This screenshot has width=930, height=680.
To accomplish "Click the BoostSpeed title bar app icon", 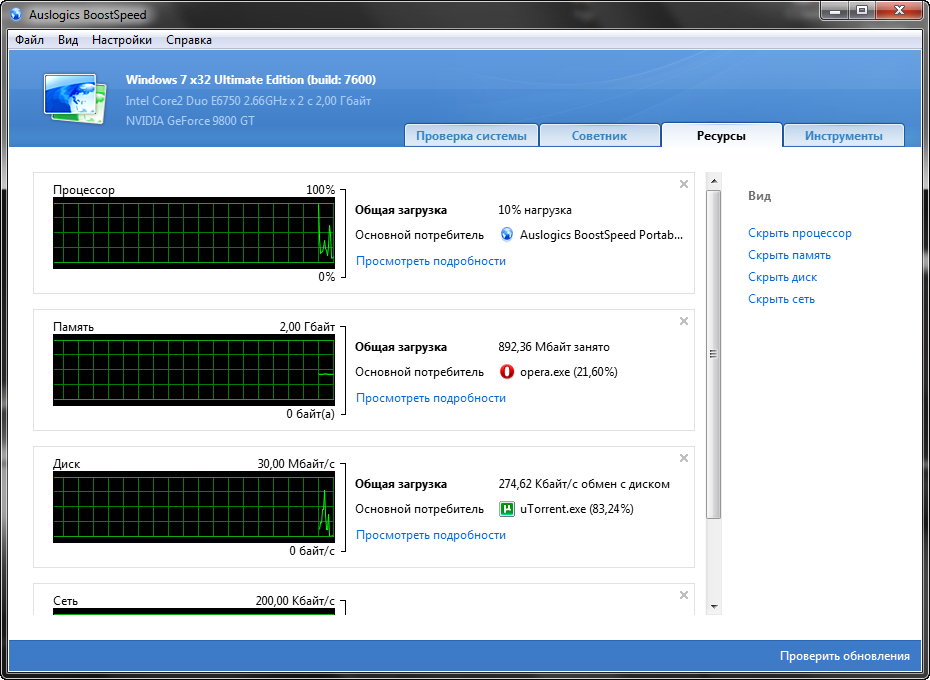I will 16,14.
